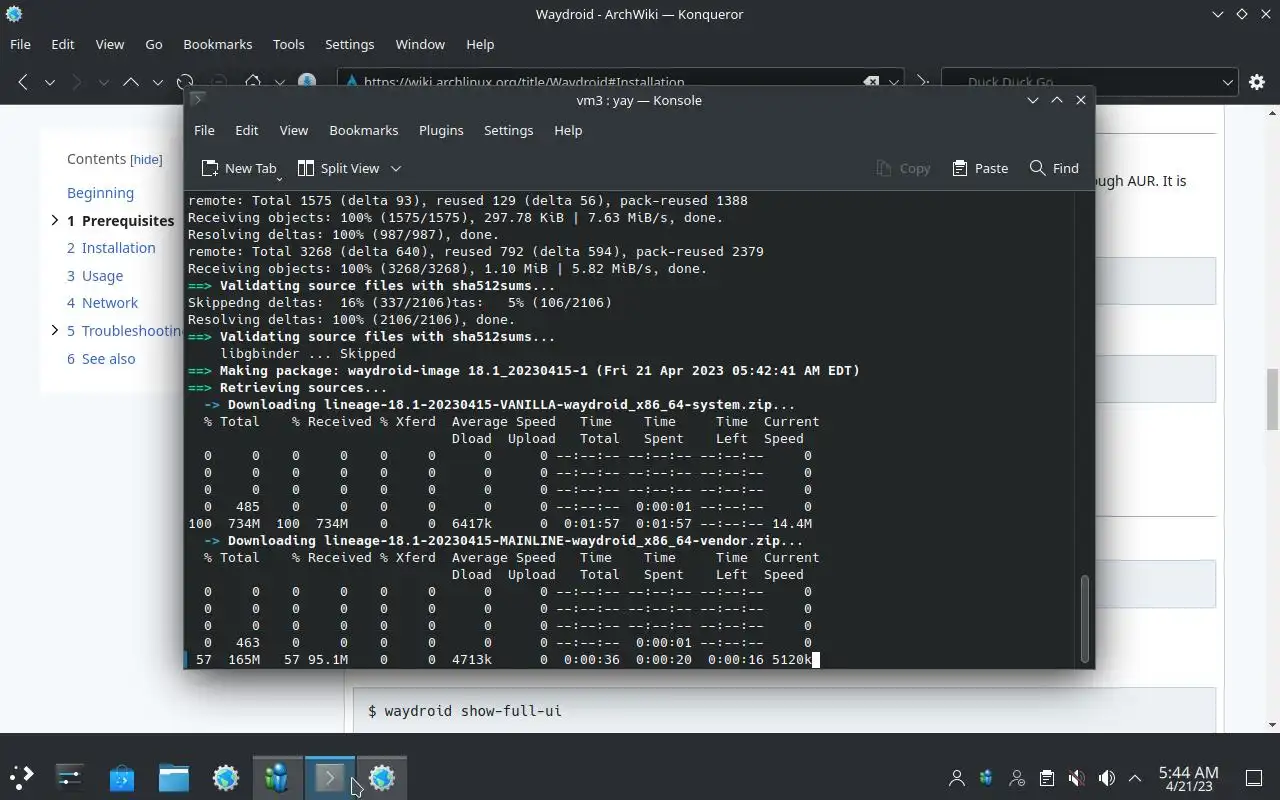Screen dimensions: 1280x800
Task: Open Dolphin file manager in taskbar
Action: [x=174, y=777]
